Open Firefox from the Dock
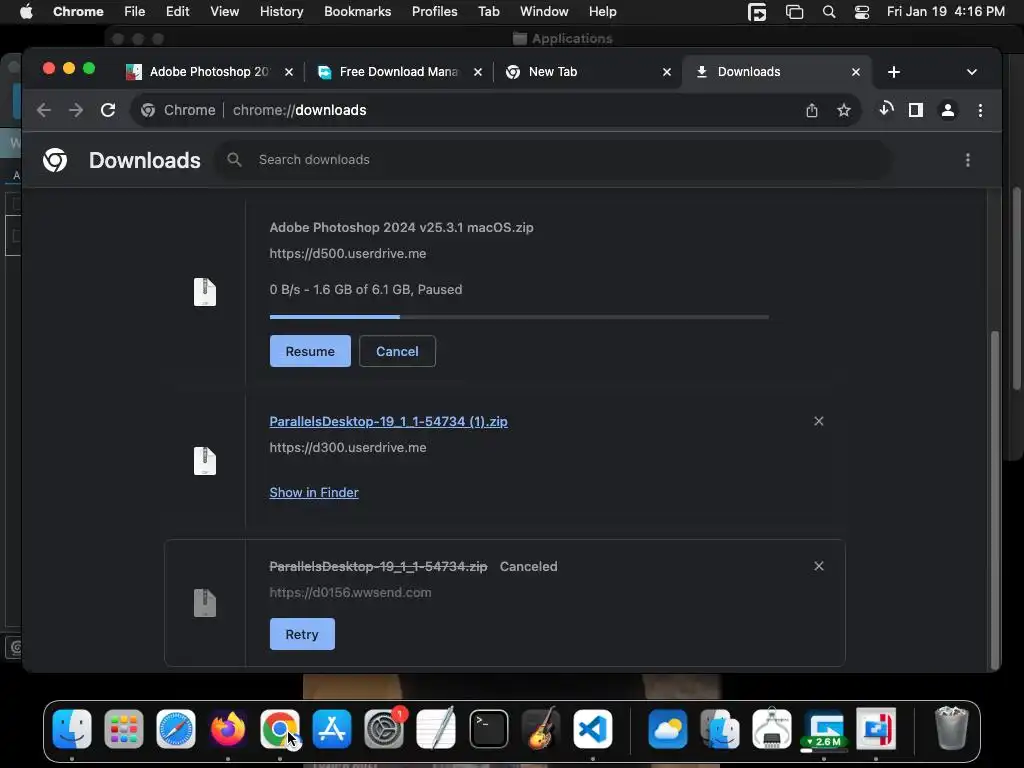Viewport: 1024px width, 768px height. (228, 729)
